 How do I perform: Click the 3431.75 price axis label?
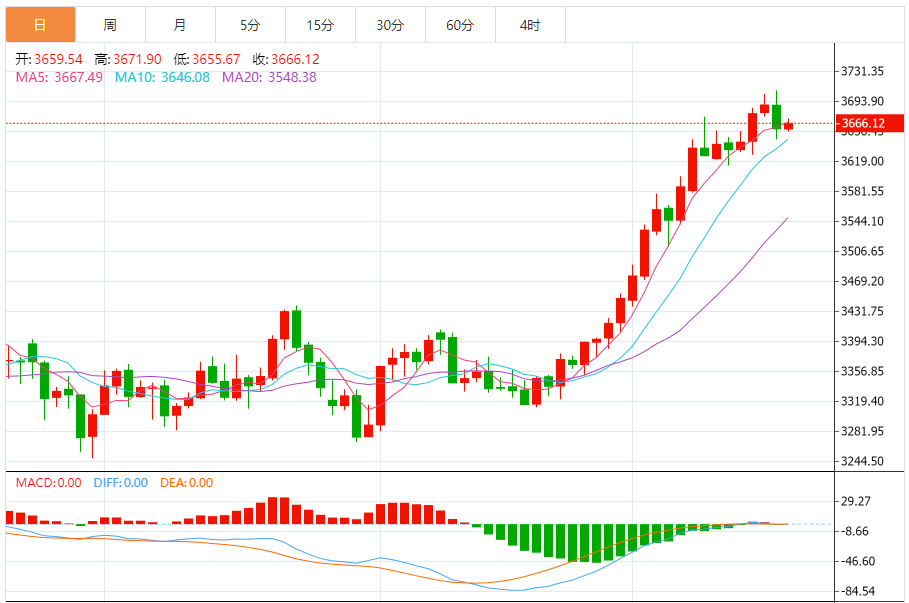click(x=863, y=311)
